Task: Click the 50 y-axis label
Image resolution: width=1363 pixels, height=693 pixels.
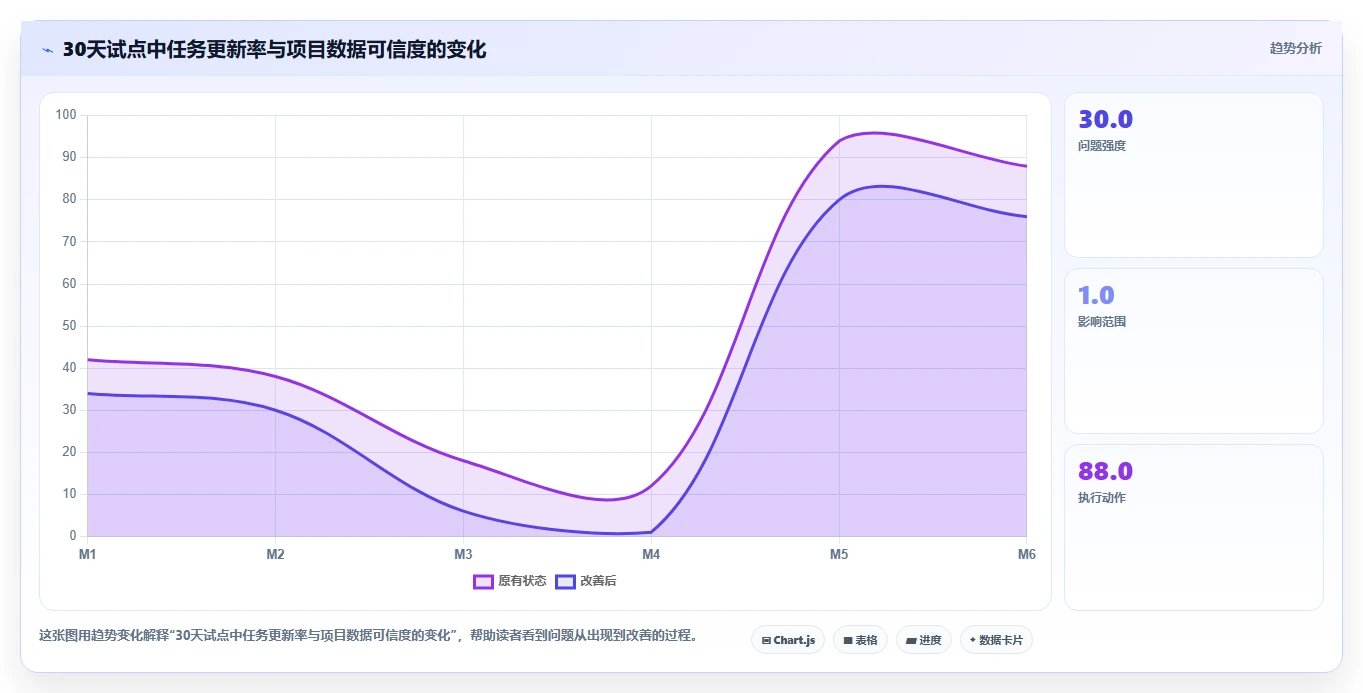Action: click(69, 326)
